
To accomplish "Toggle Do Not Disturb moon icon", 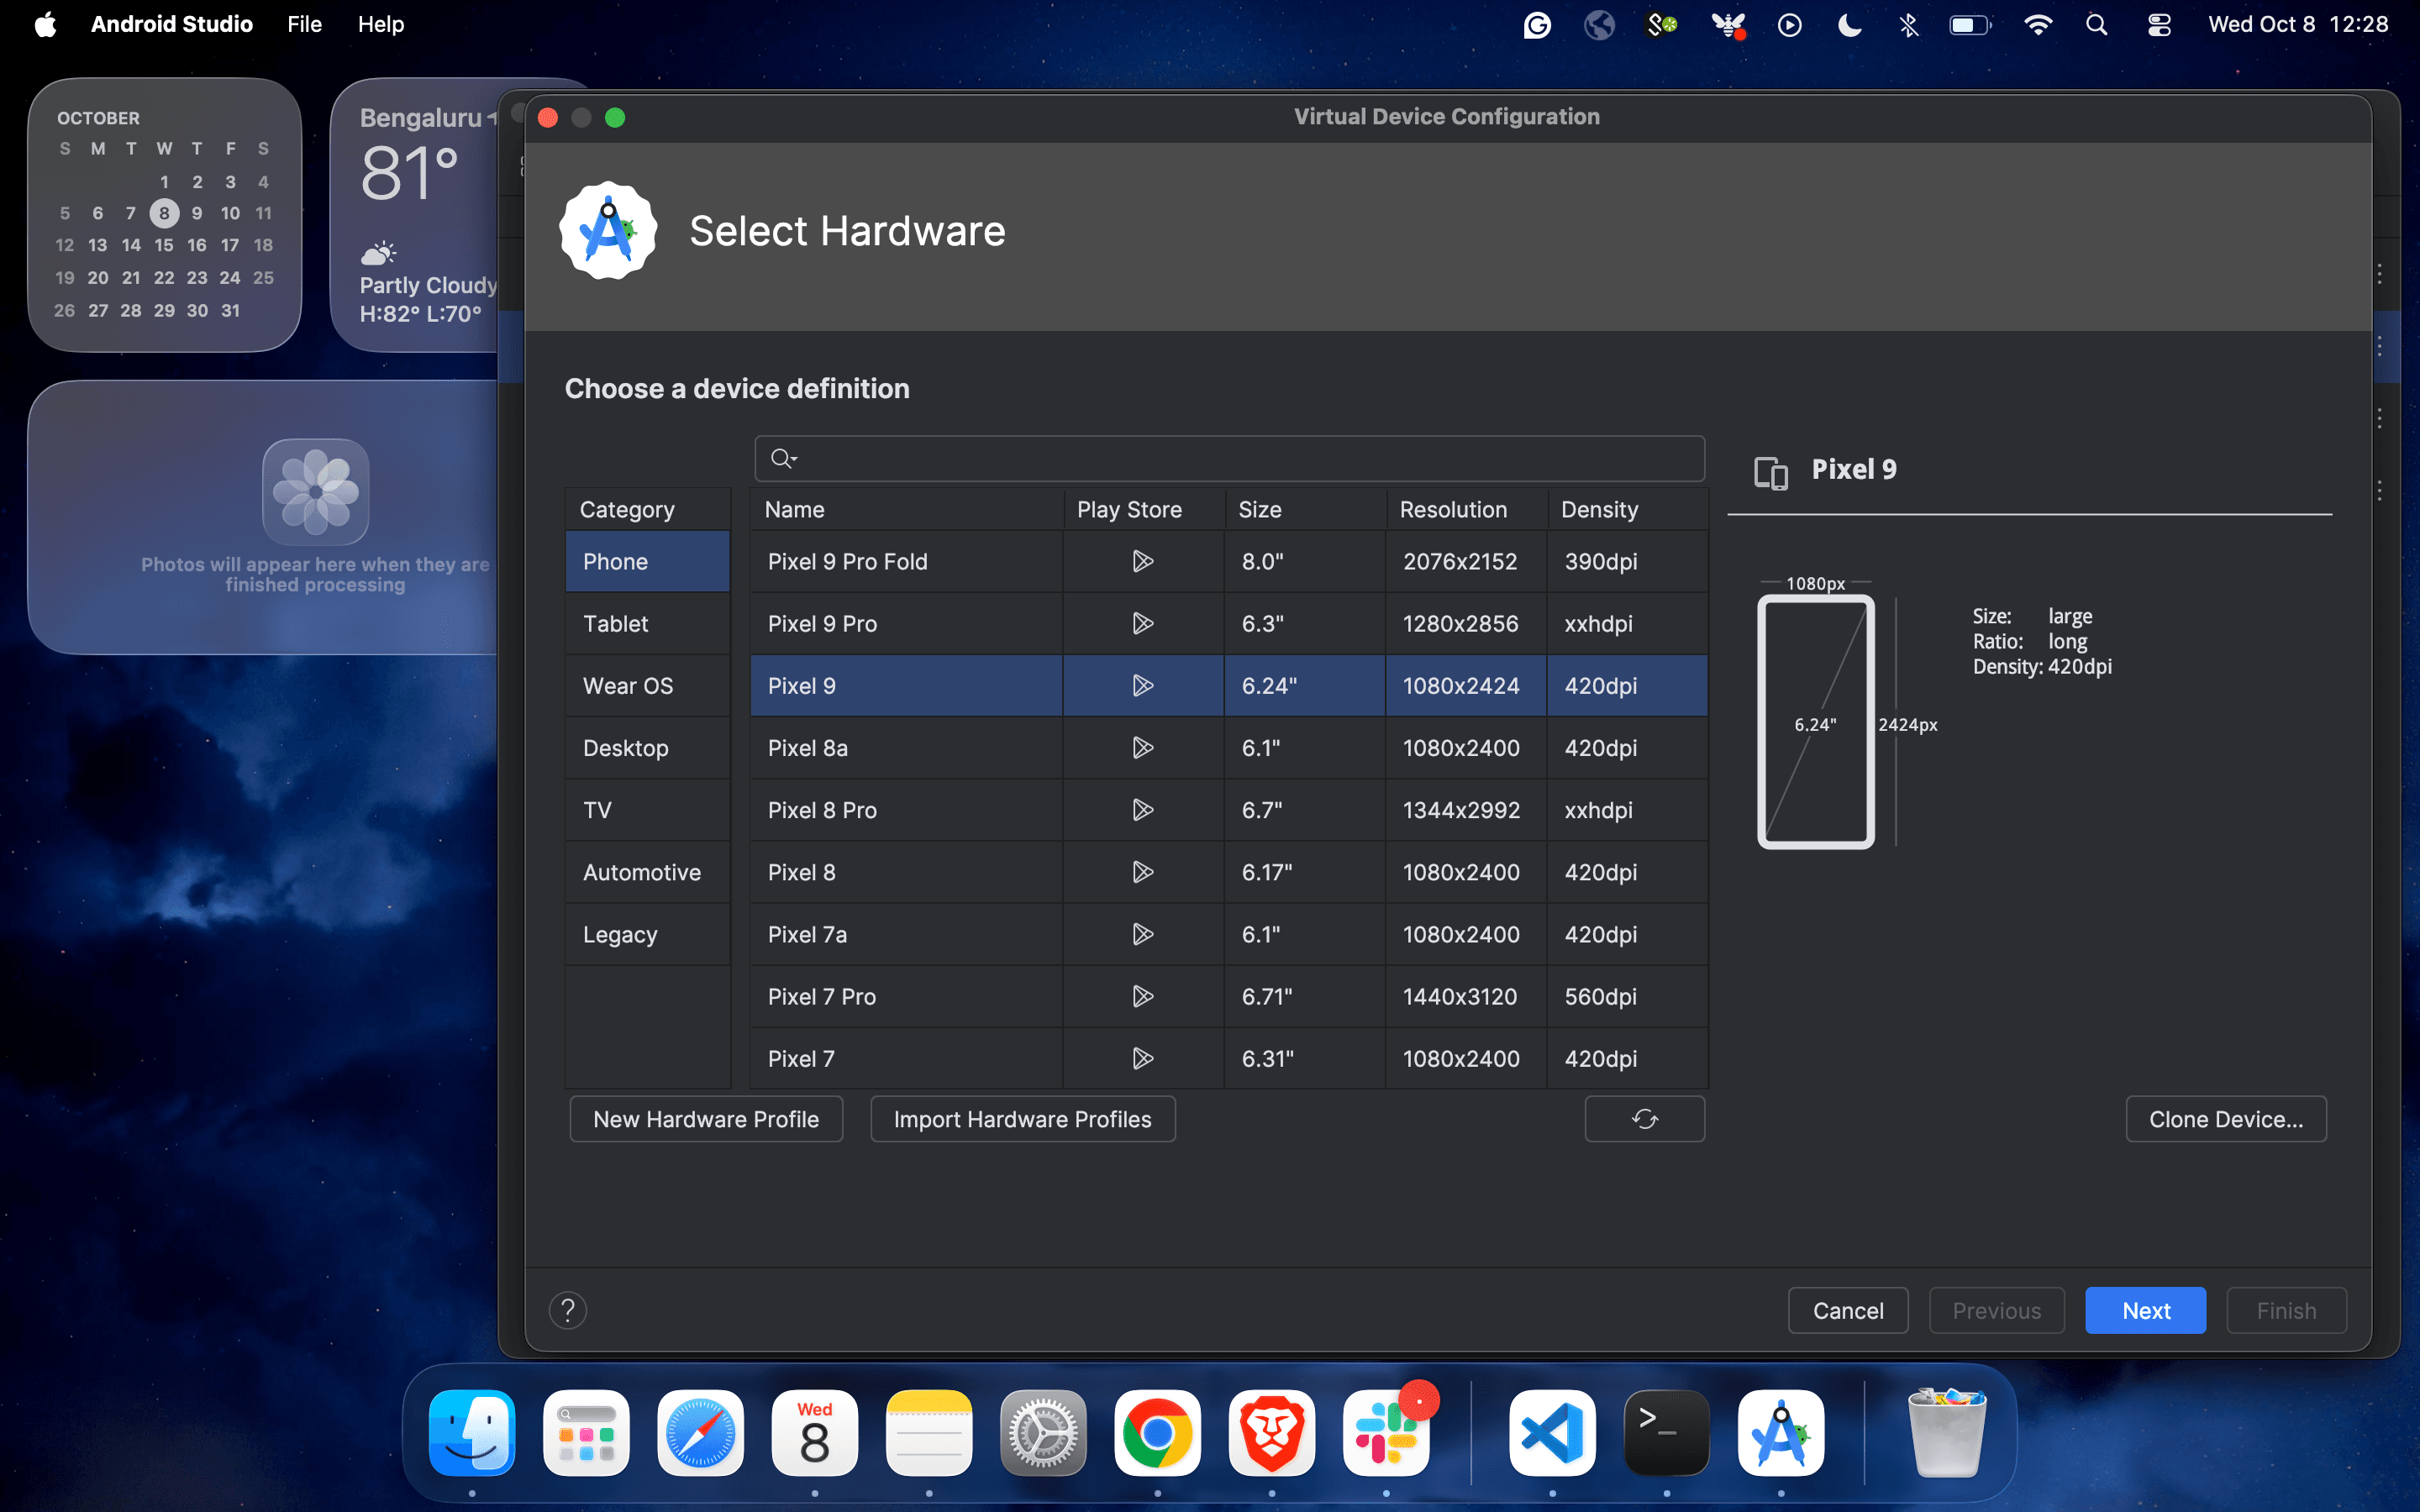I will click(x=1849, y=24).
